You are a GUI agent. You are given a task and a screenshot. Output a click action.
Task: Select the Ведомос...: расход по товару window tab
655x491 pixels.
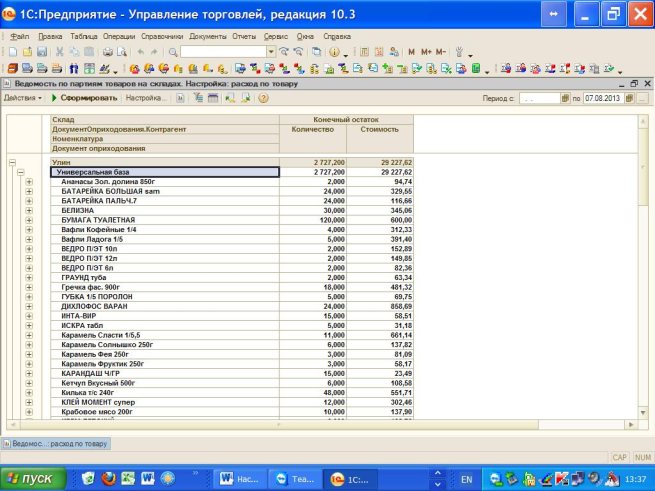(x=56, y=444)
